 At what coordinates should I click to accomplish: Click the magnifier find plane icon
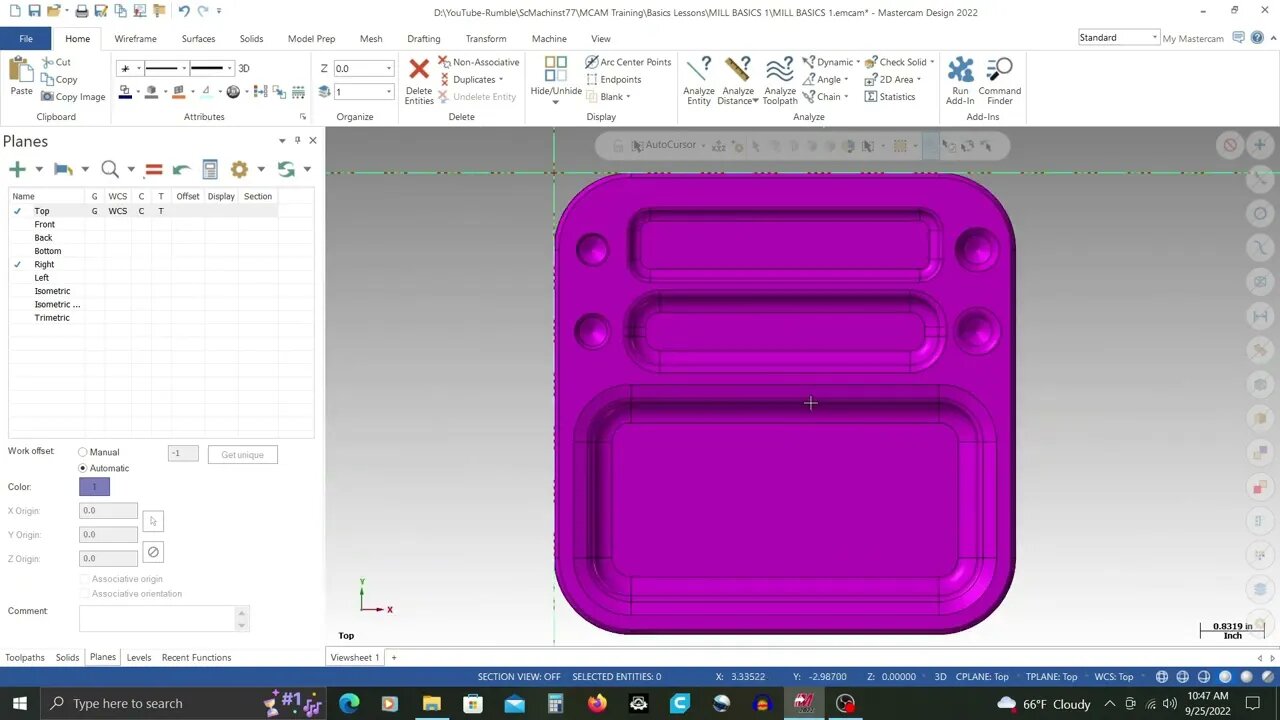click(x=110, y=170)
